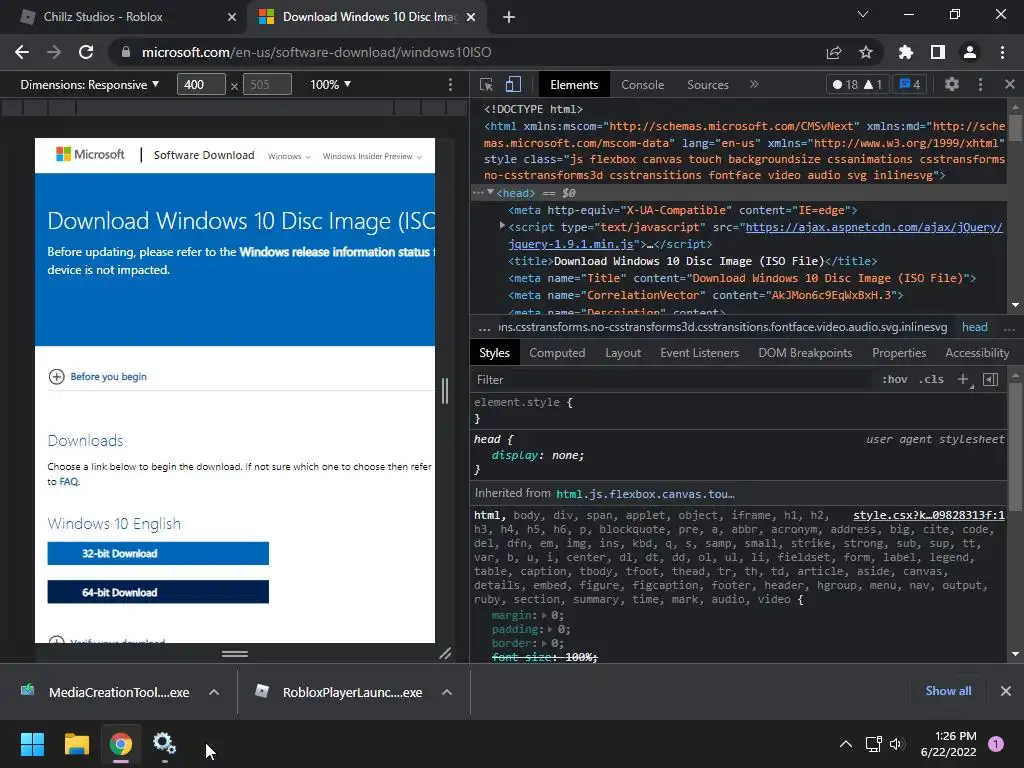Toggle Chrome side panel icon
The width and height of the screenshot is (1024, 768).
click(938, 52)
